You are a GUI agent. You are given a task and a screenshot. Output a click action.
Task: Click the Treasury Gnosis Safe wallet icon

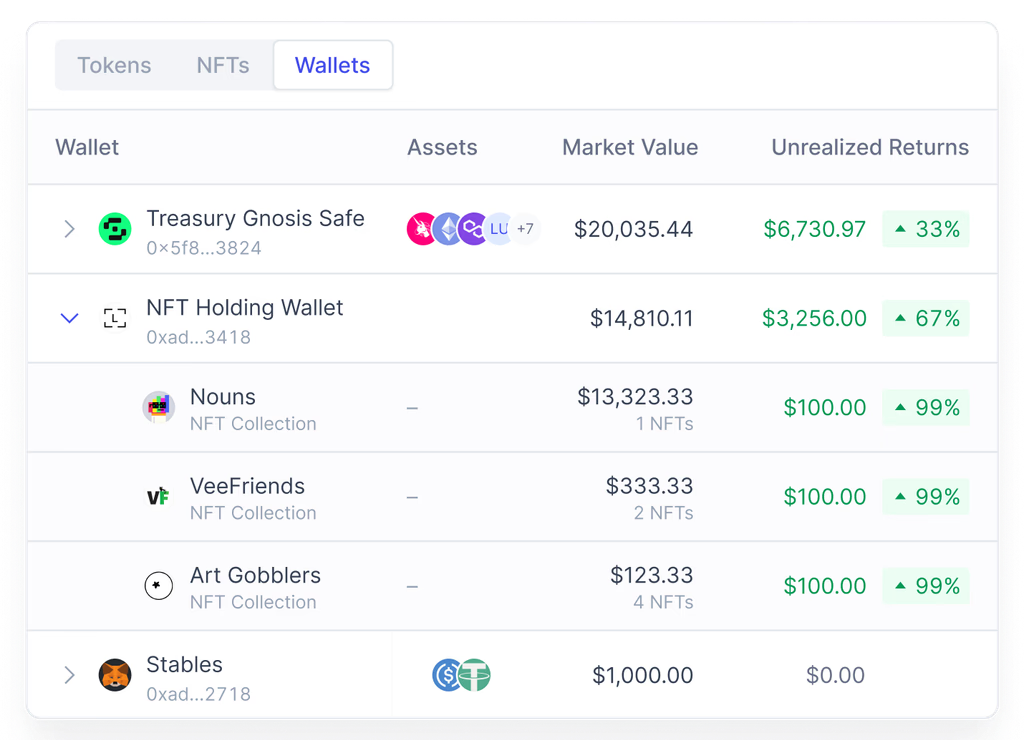115,228
